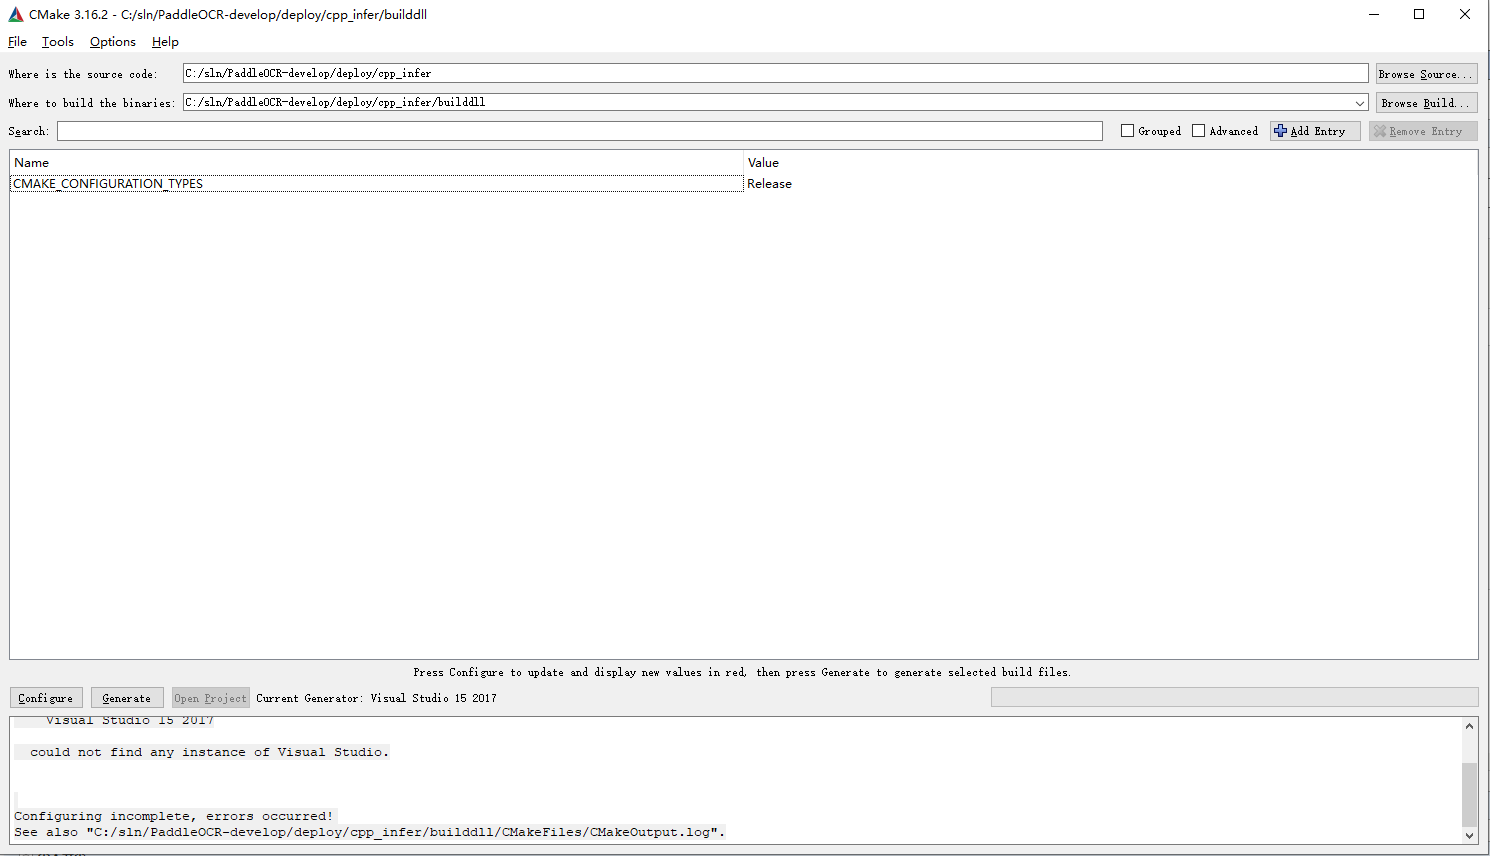The height and width of the screenshot is (856, 1490).
Task: Click the Add Entry plus icon
Action: 1281,130
